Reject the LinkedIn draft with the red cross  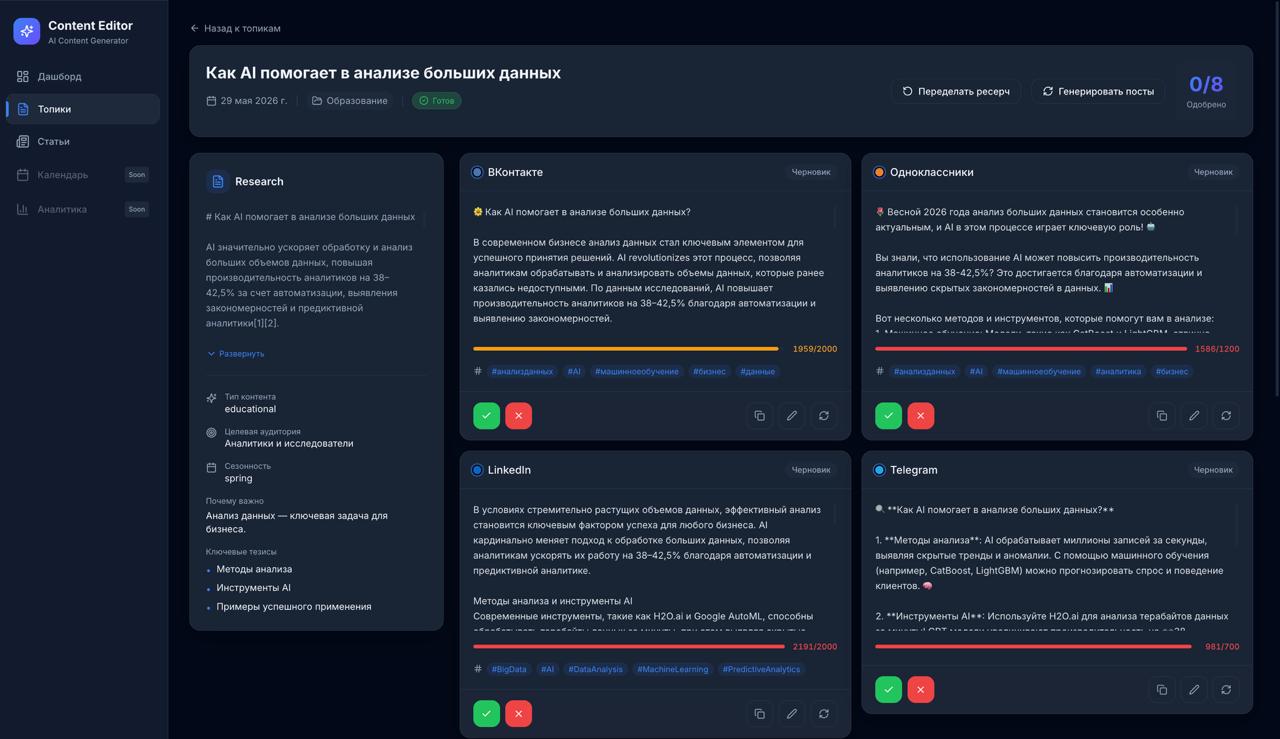518,713
